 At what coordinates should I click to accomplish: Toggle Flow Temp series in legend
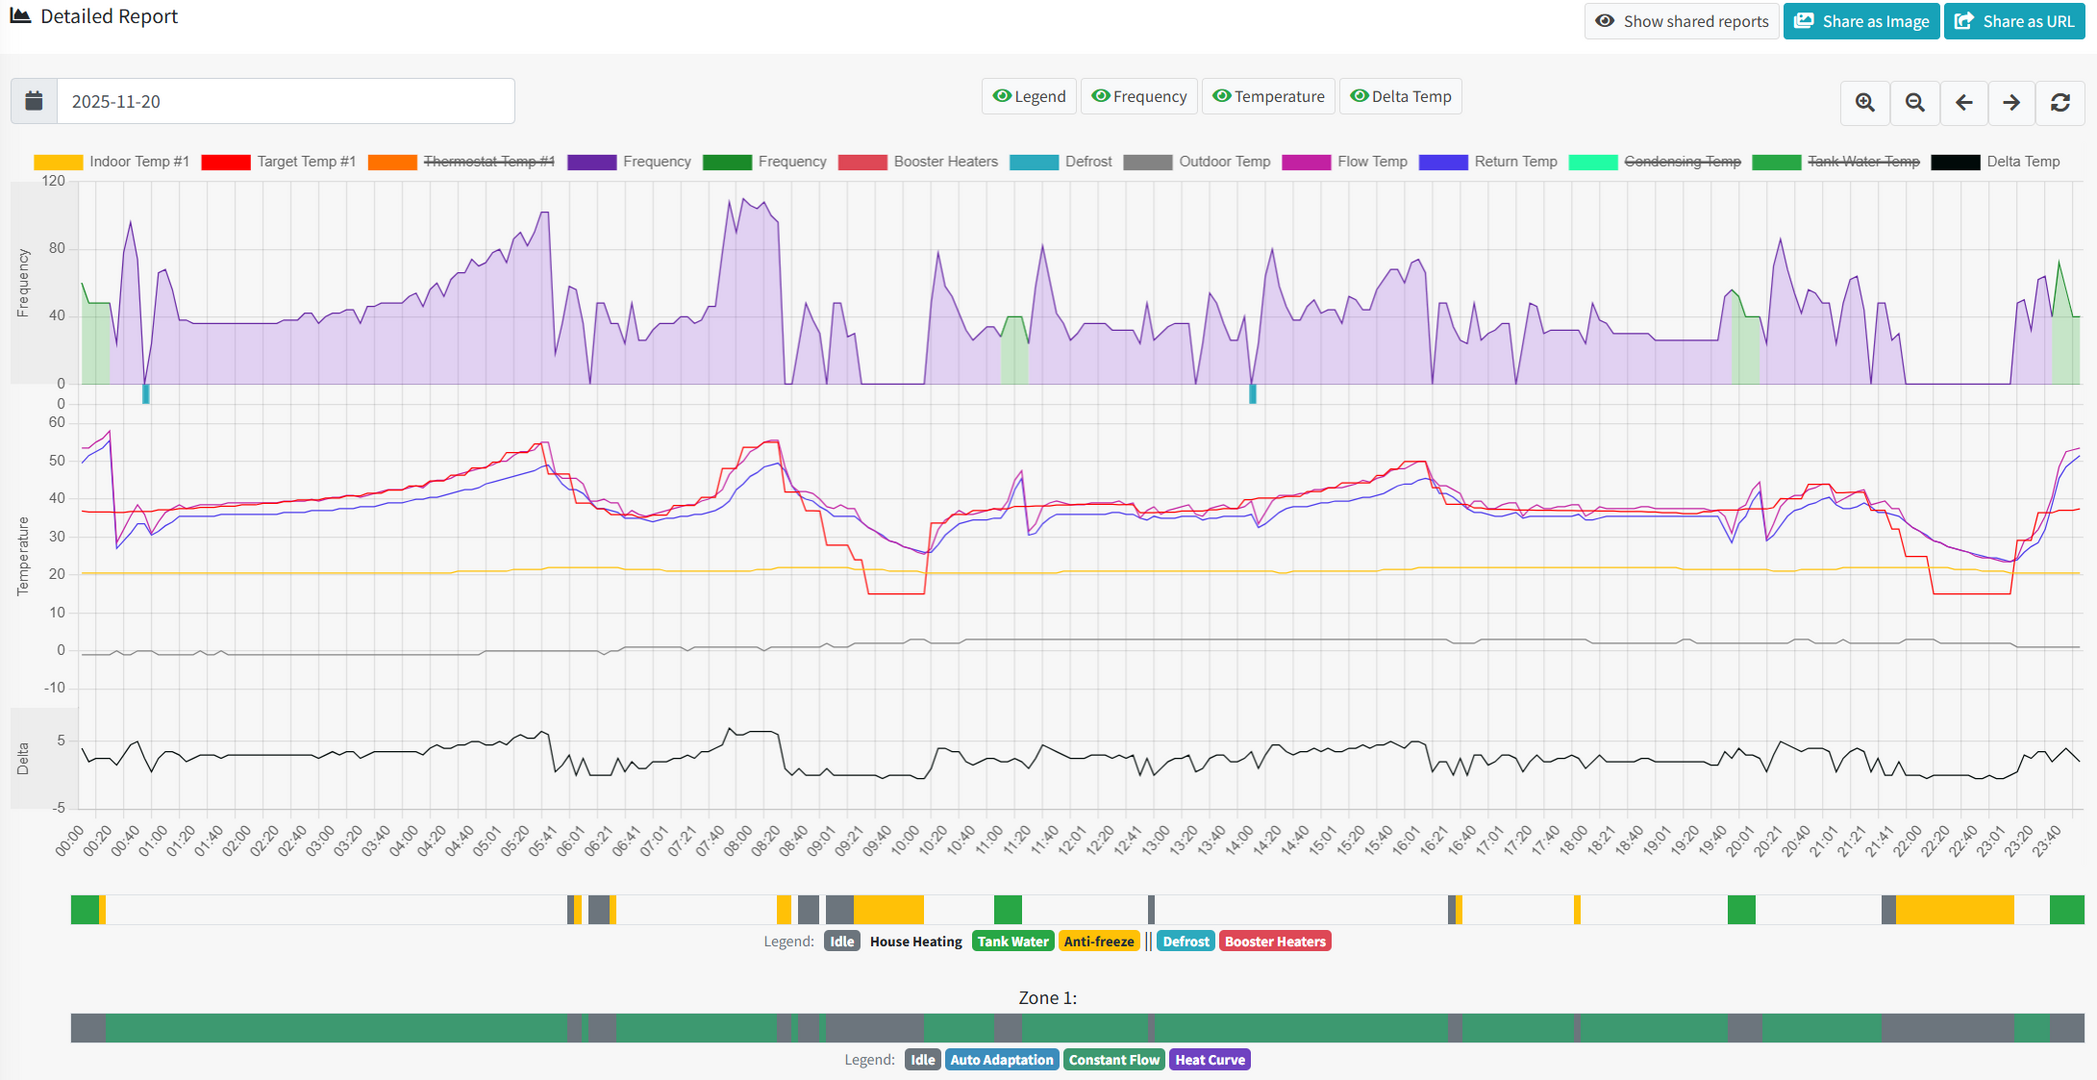click(1371, 162)
